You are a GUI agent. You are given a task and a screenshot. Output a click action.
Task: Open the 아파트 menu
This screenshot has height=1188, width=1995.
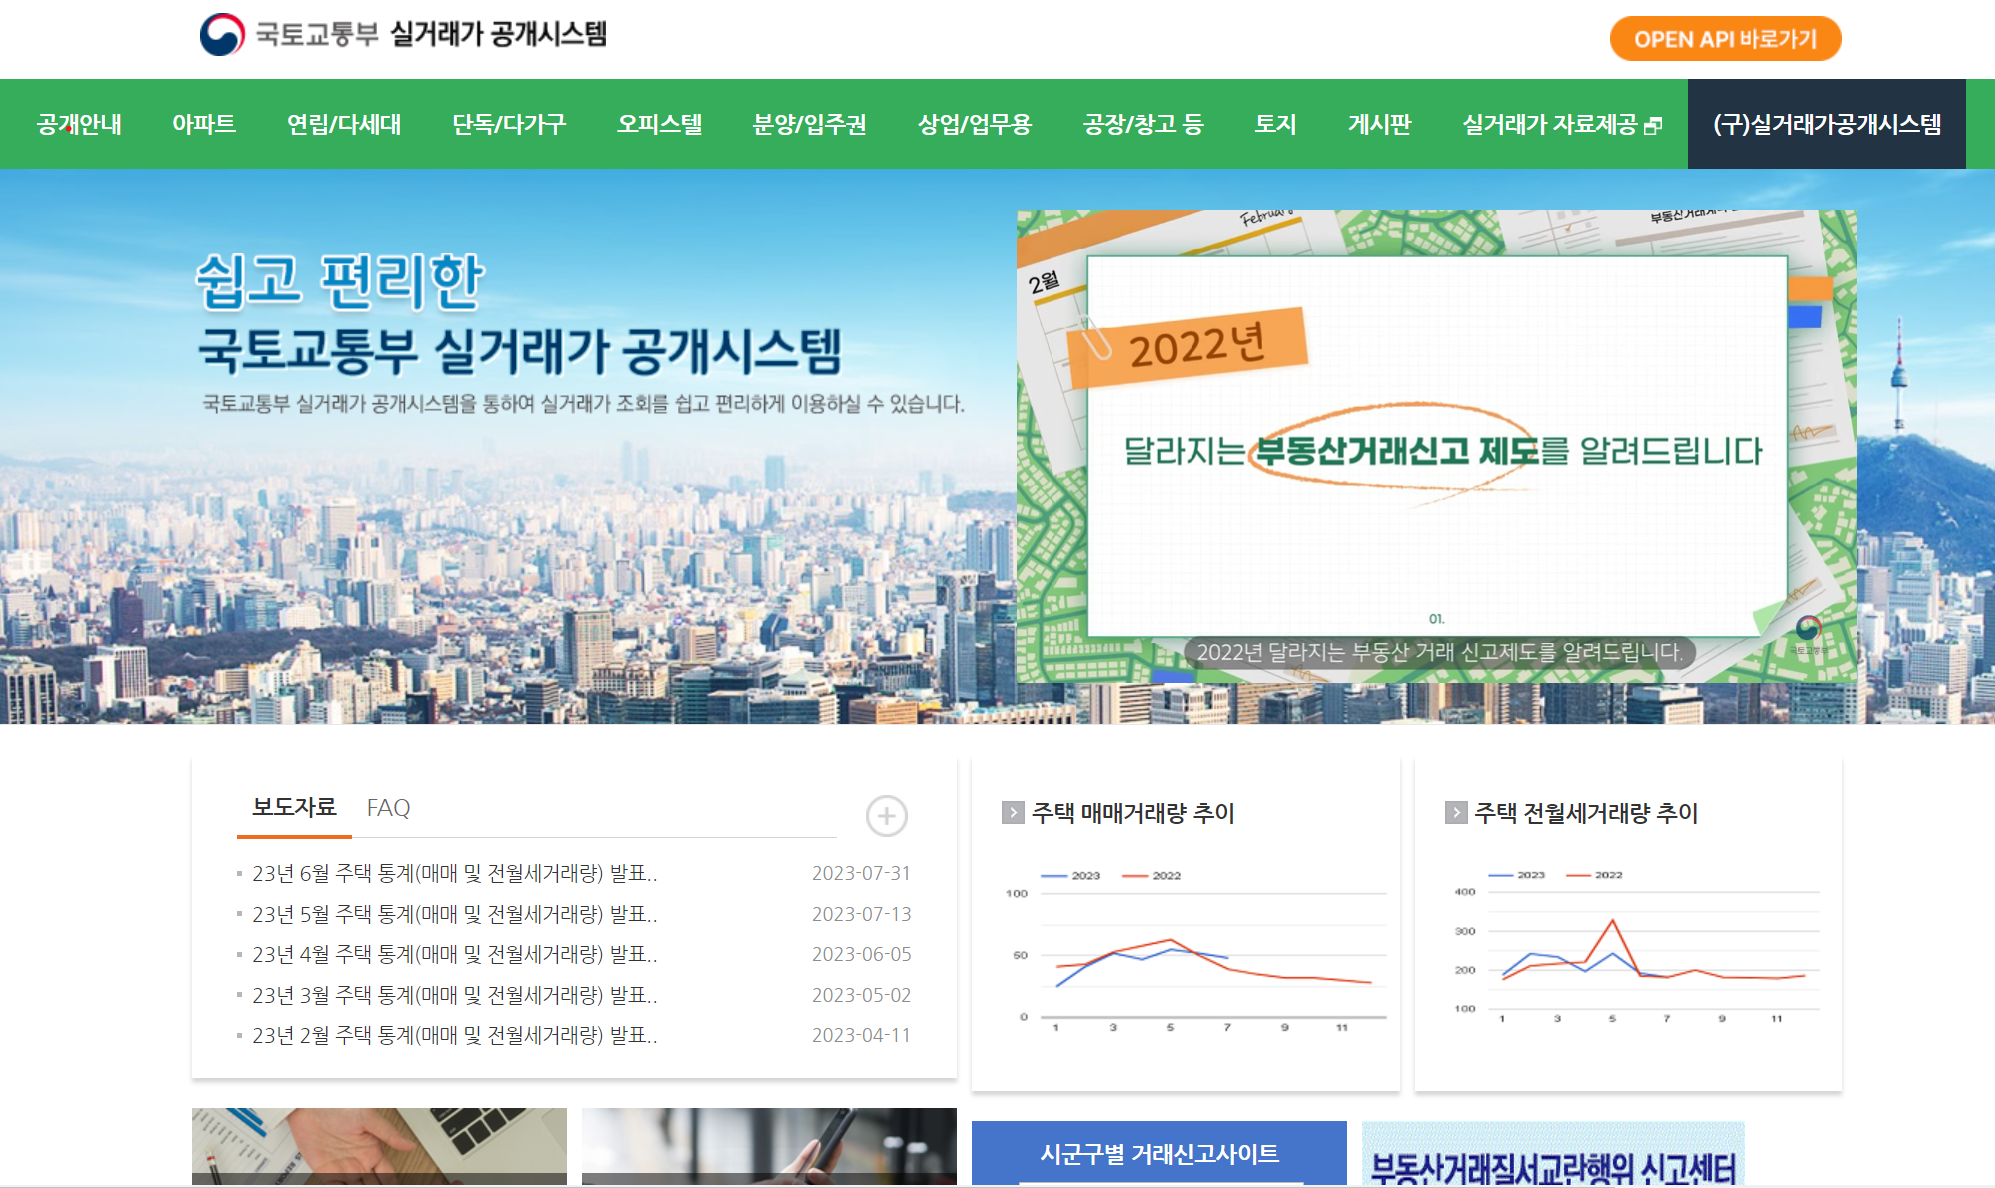click(x=204, y=124)
